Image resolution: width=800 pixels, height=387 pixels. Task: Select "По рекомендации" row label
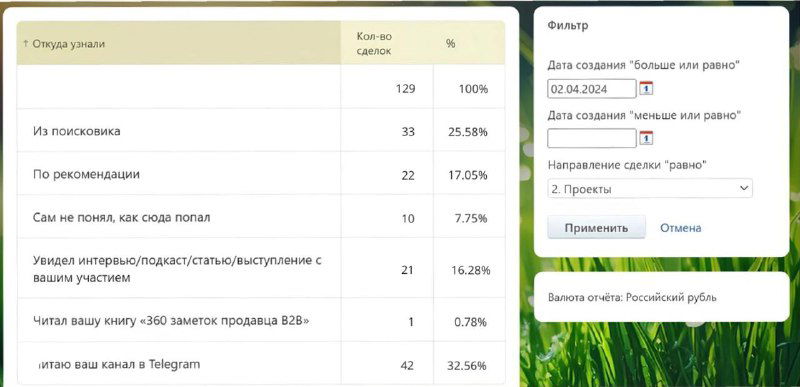86,174
